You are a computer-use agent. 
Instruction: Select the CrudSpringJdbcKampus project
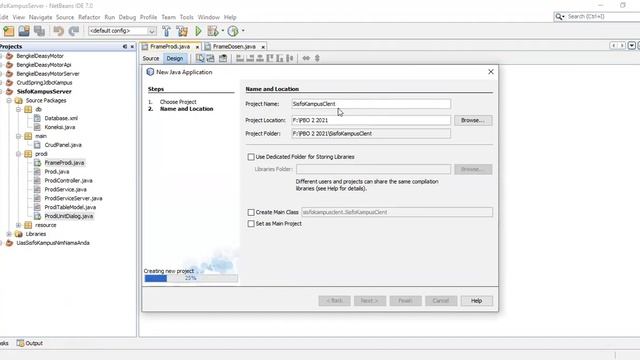coord(44,83)
